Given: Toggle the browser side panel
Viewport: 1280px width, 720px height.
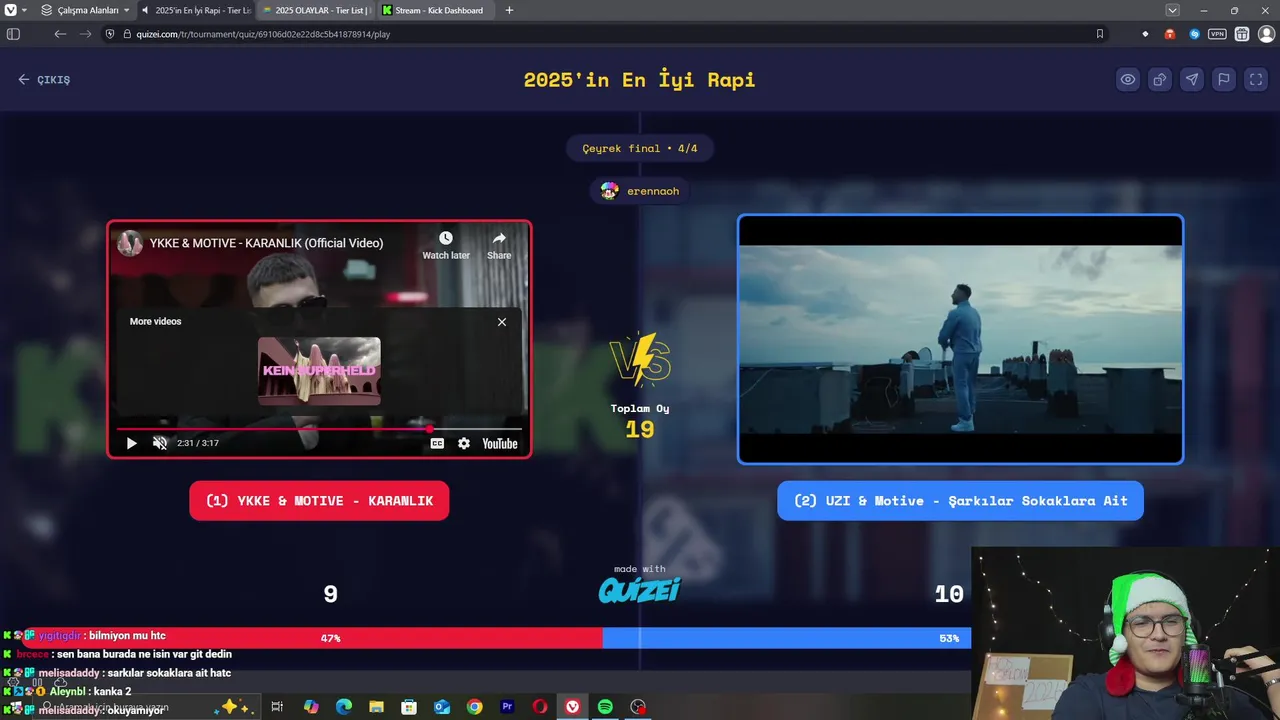Looking at the screenshot, I should (13, 34).
